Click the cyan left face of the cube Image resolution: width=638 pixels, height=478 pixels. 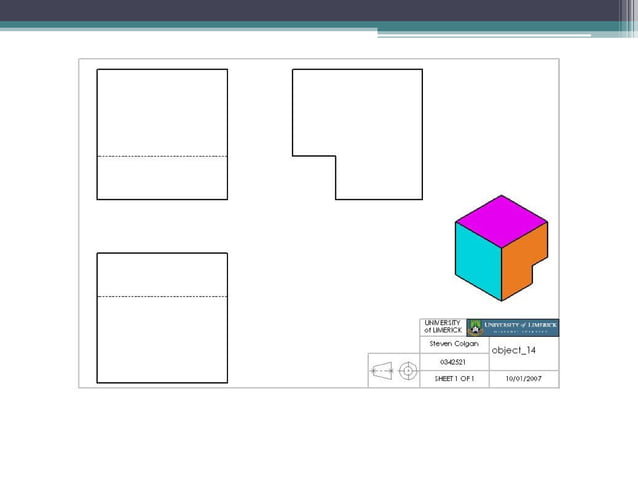[478, 261]
